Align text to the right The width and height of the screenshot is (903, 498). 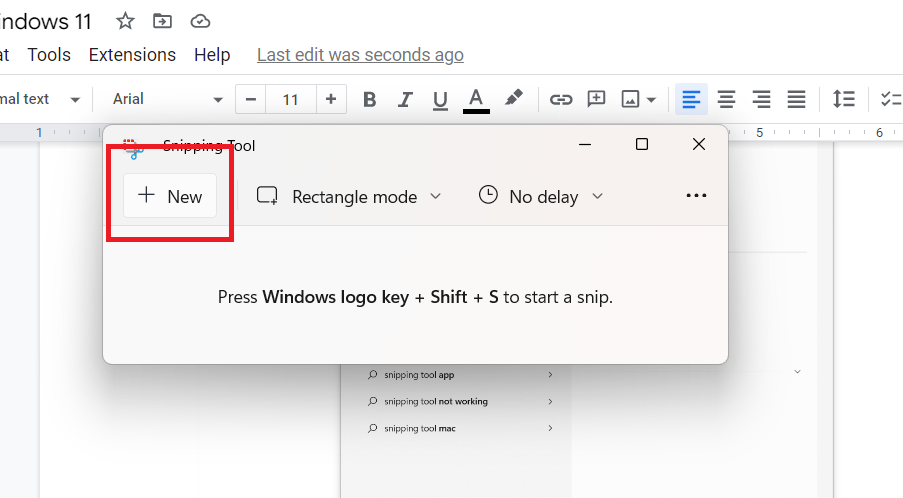click(x=761, y=99)
